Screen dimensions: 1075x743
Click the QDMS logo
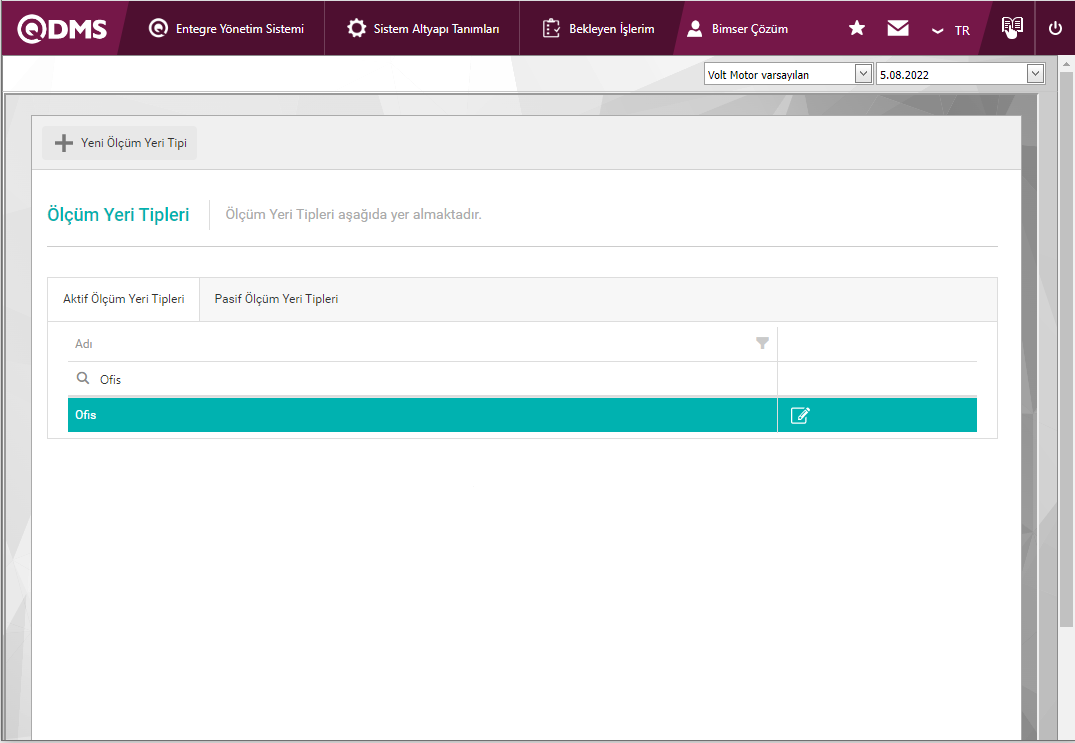62,29
